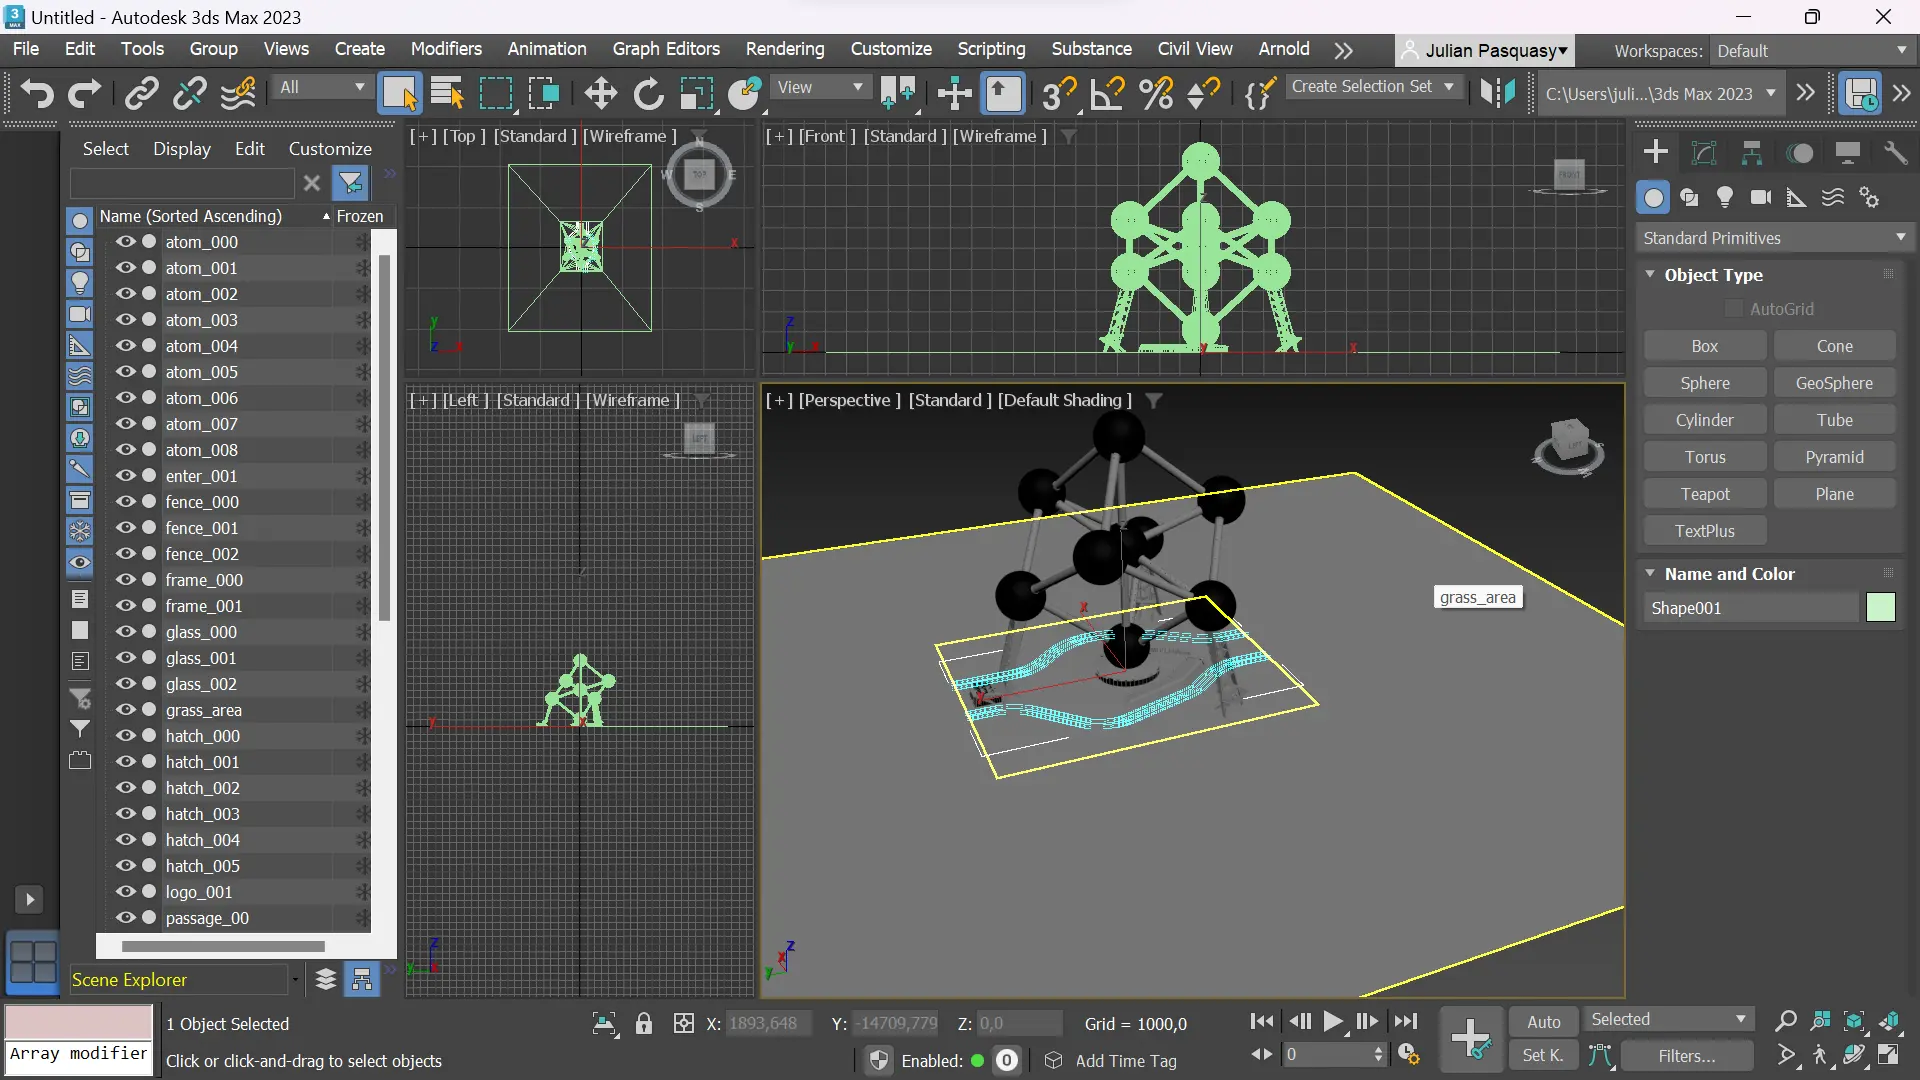Toggle the Angle Snap icon
The height and width of the screenshot is (1080, 1920).
click(1107, 94)
